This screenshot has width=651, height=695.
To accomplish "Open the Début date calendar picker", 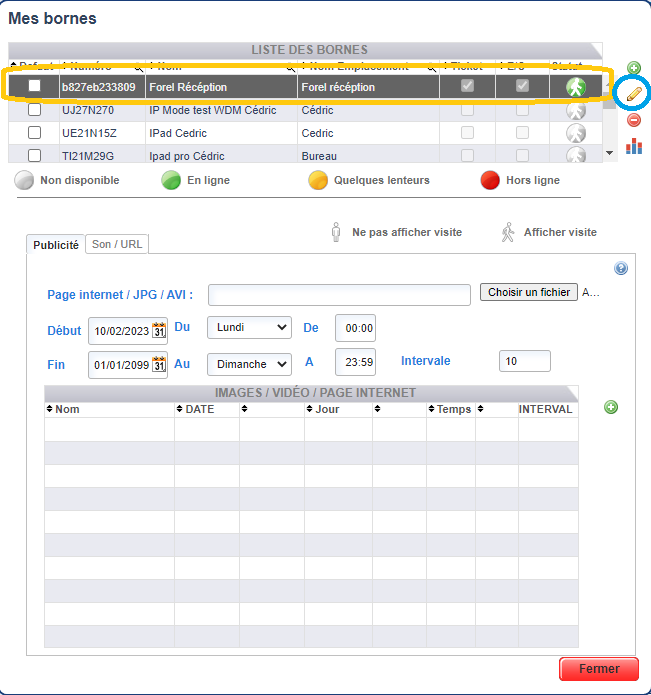I will tap(158, 330).
